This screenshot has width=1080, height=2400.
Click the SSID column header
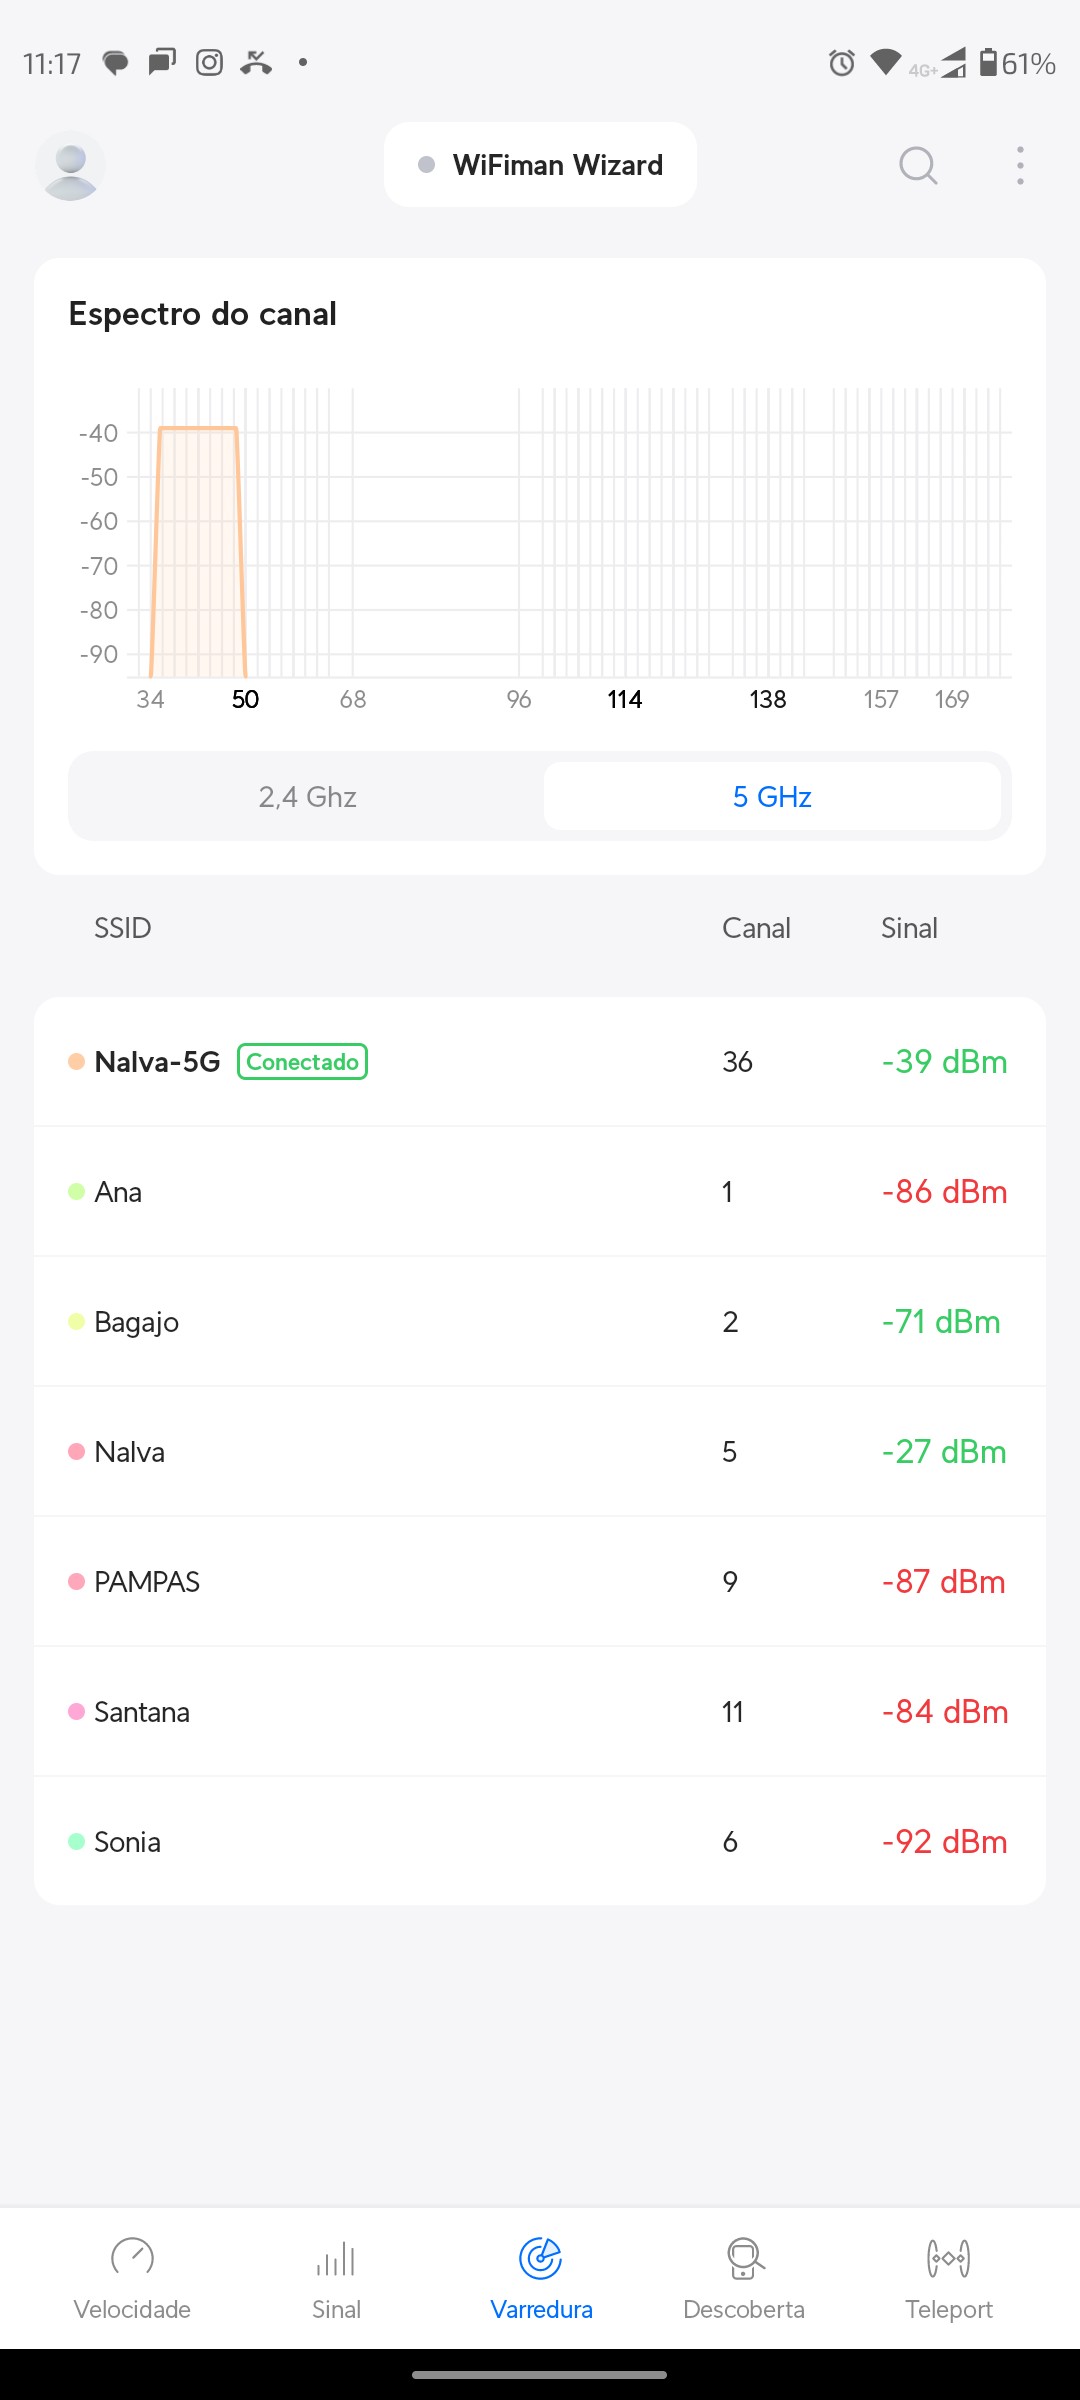[122, 928]
